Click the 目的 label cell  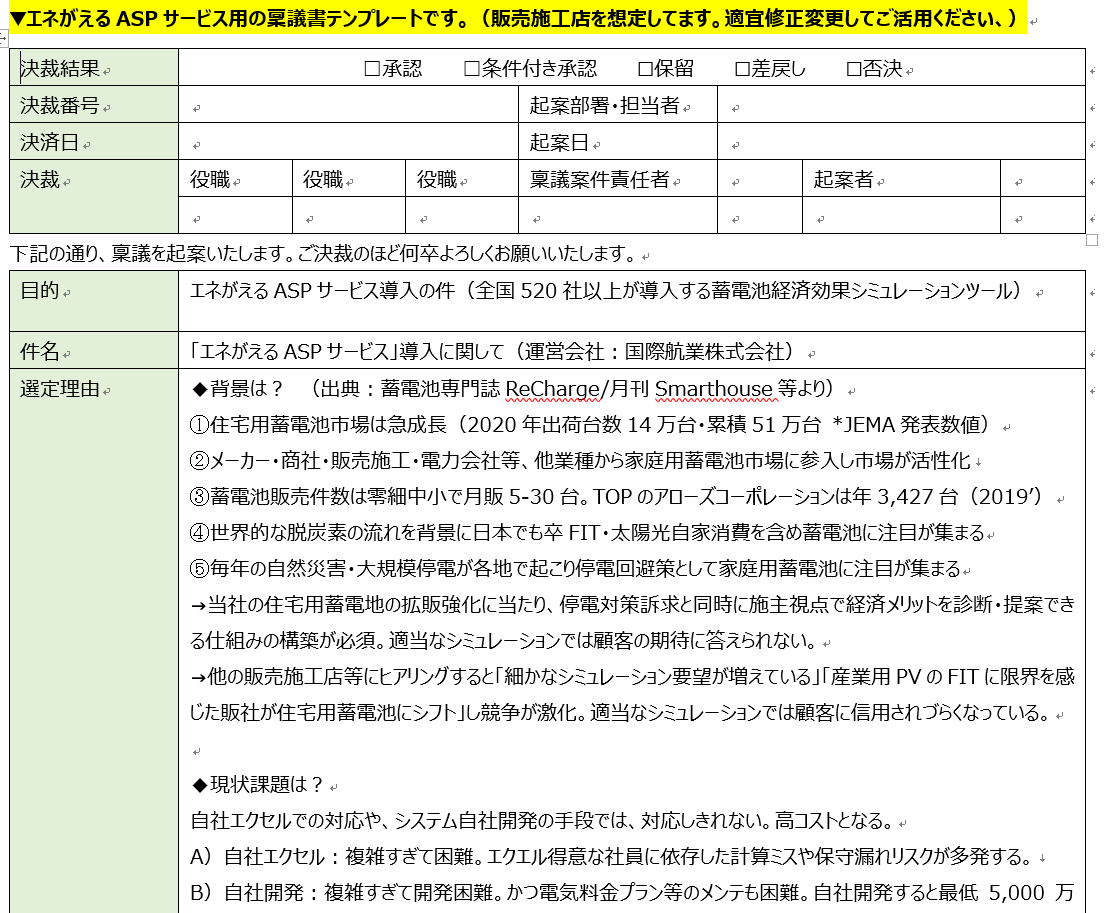pyautogui.click(x=94, y=301)
